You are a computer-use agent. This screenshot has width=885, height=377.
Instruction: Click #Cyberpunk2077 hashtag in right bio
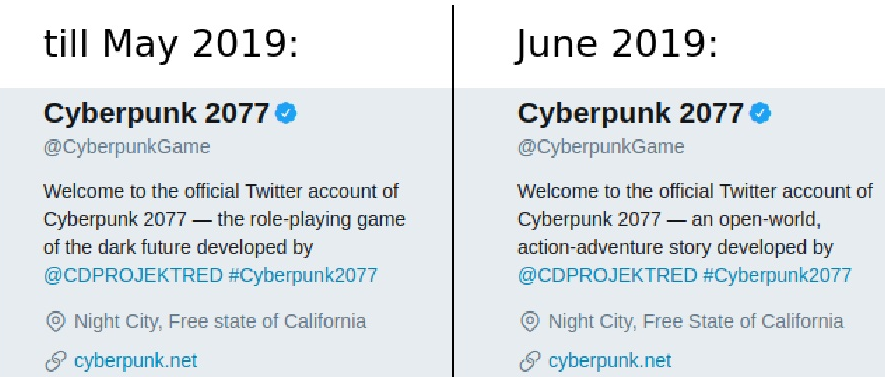pos(777,275)
